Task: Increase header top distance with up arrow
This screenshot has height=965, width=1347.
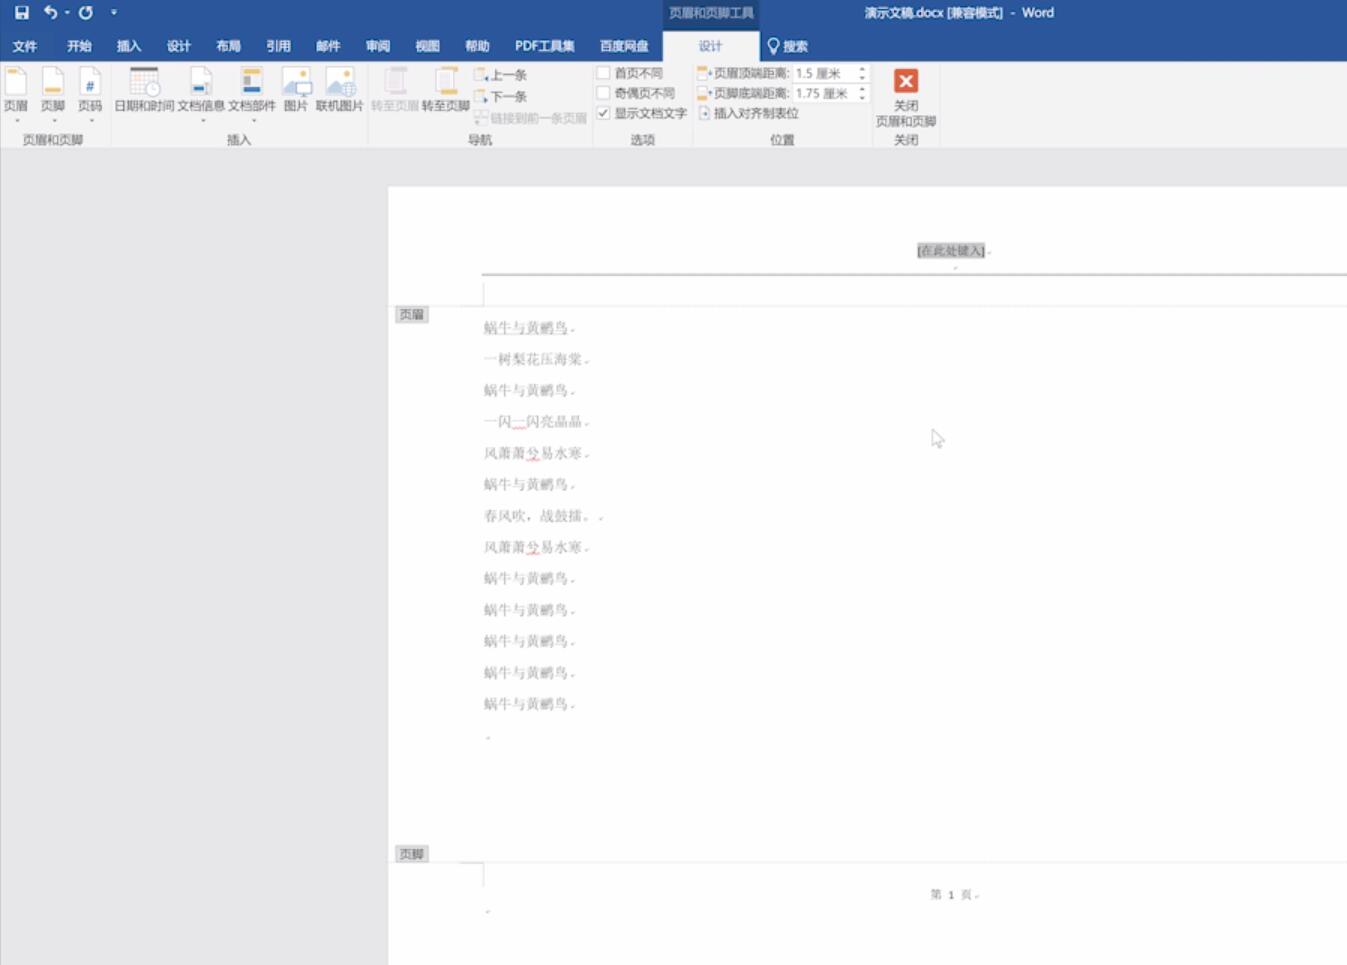Action: click(x=862, y=69)
